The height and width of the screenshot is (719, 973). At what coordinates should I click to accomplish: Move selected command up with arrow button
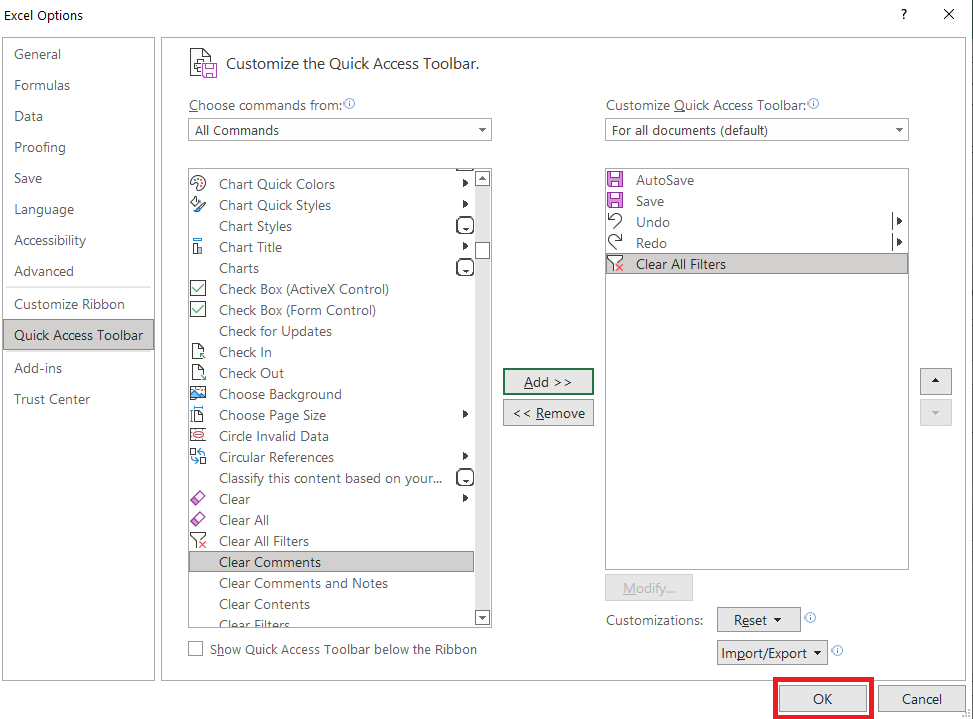point(936,381)
